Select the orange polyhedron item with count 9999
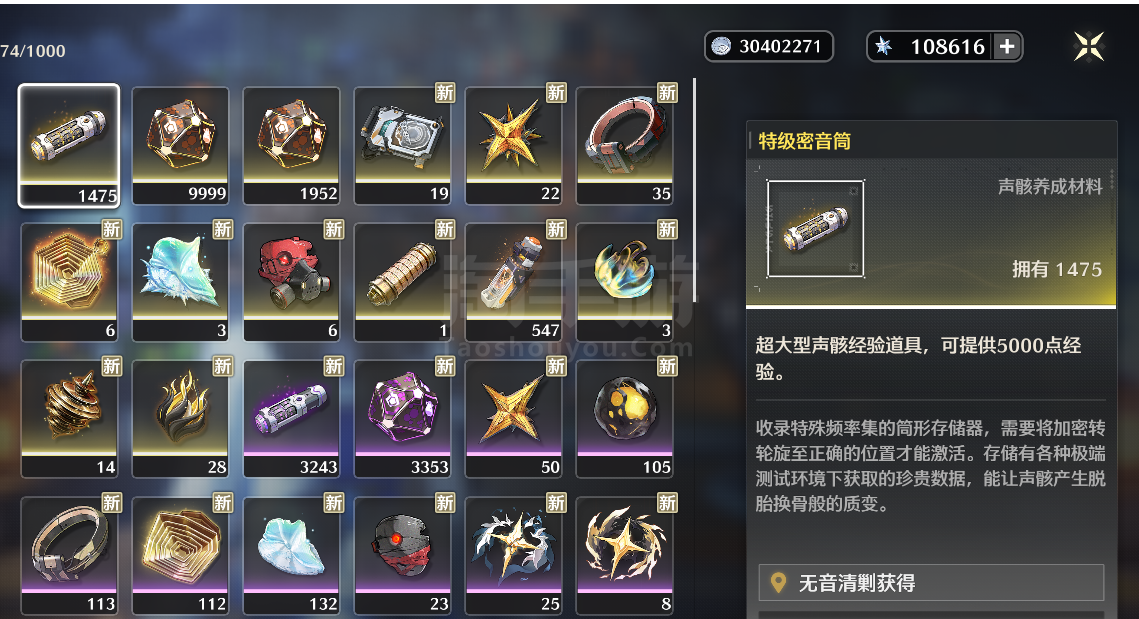Screen dimensions: 1139x619 point(180,145)
